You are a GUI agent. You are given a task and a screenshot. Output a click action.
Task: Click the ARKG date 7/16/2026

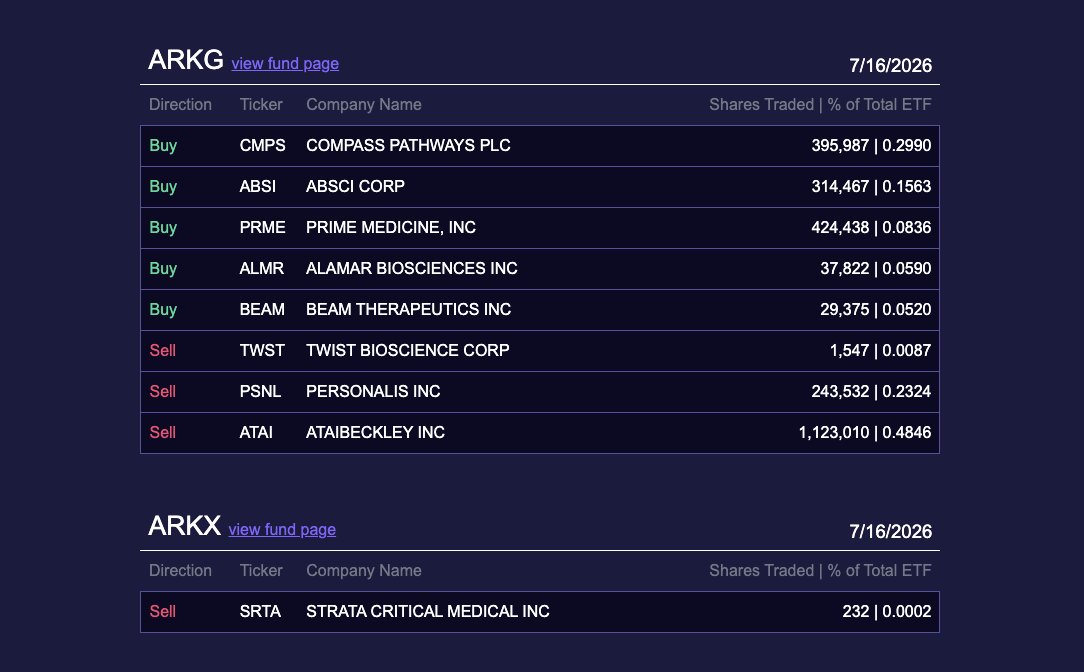coord(890,66)
